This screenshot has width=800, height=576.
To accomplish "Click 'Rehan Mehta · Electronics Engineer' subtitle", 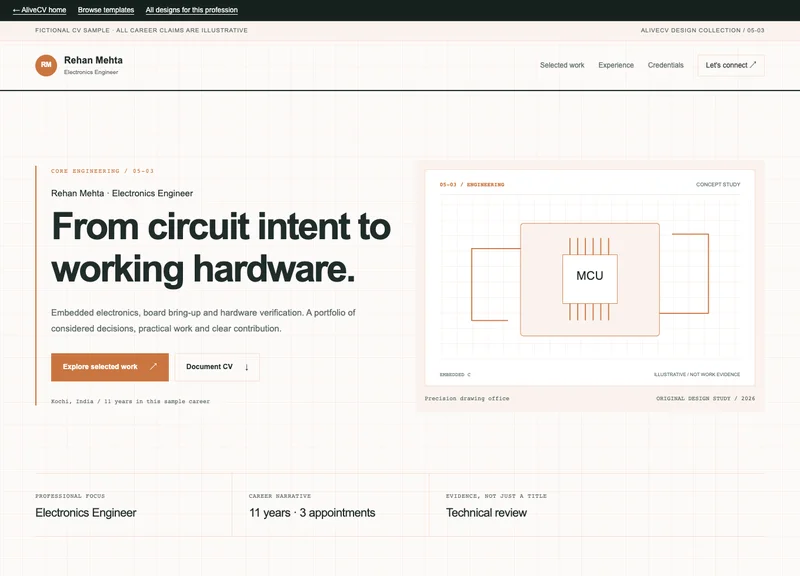I will tap(122, 193).
